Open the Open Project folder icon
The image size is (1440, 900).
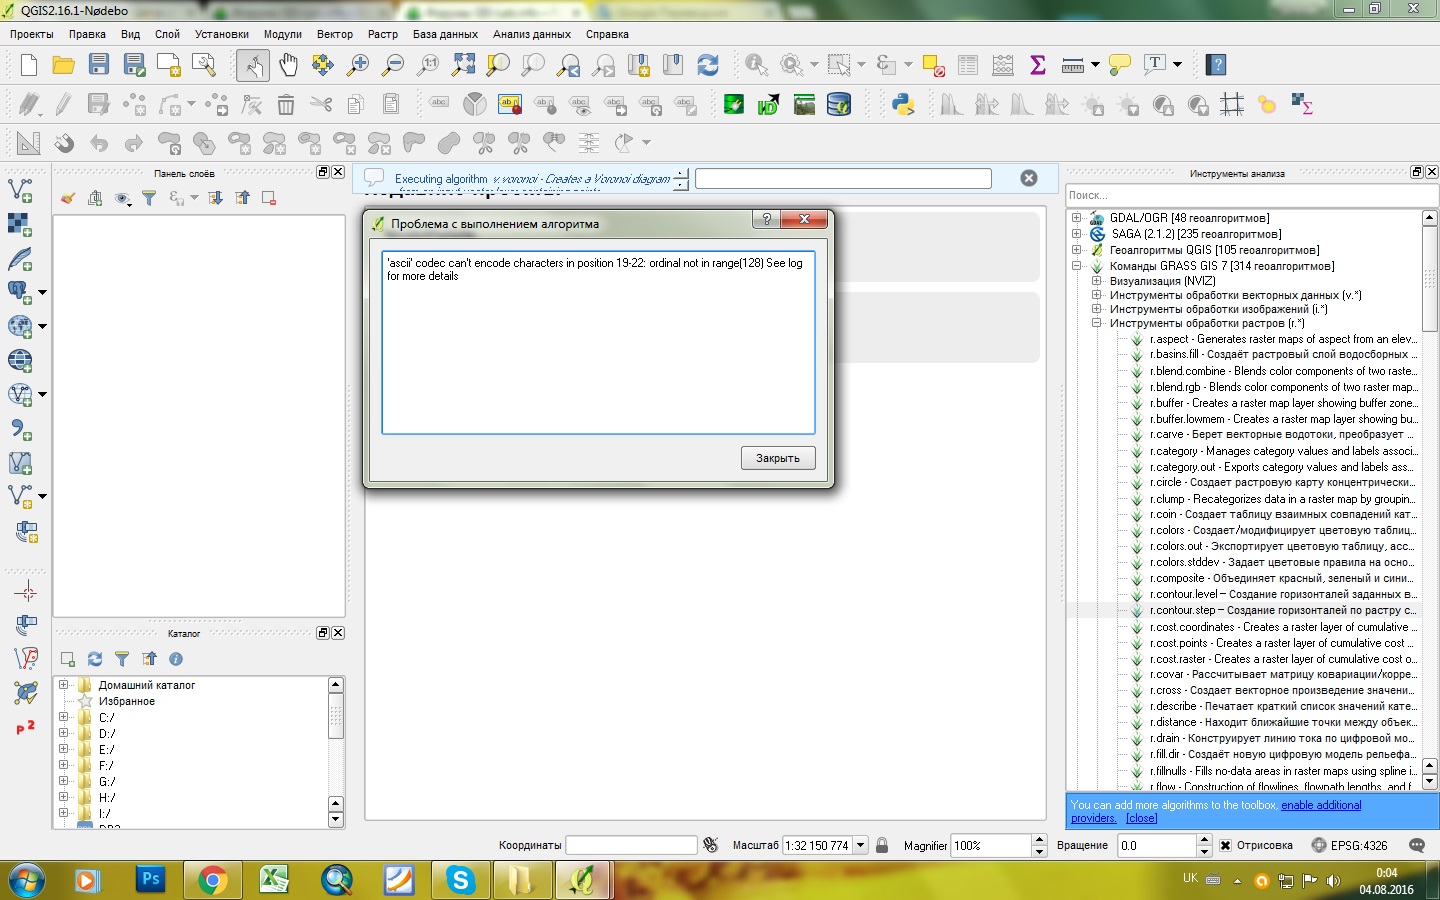pyautogui.click(x=63, y=65)
